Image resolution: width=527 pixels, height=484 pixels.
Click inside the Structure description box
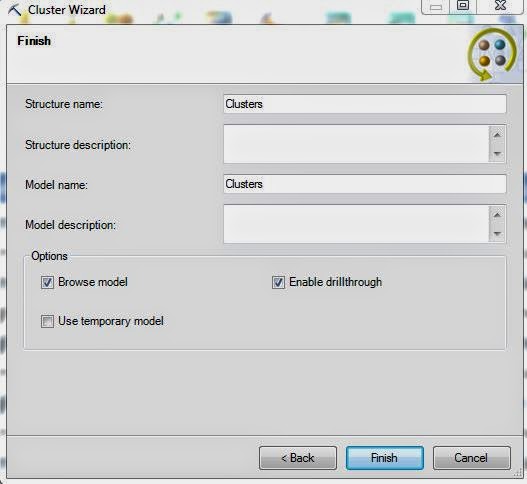(356, 144)
